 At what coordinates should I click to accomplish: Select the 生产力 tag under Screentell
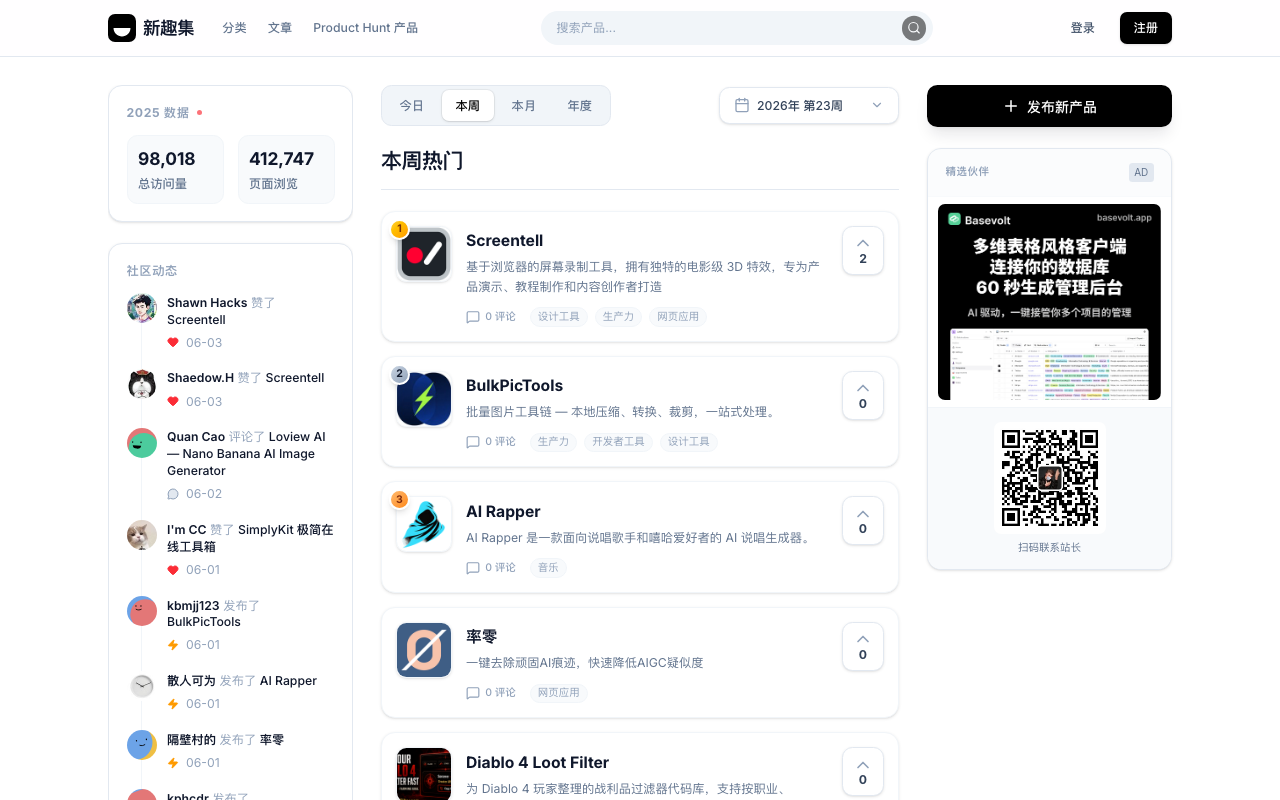(x=618, y=317)
